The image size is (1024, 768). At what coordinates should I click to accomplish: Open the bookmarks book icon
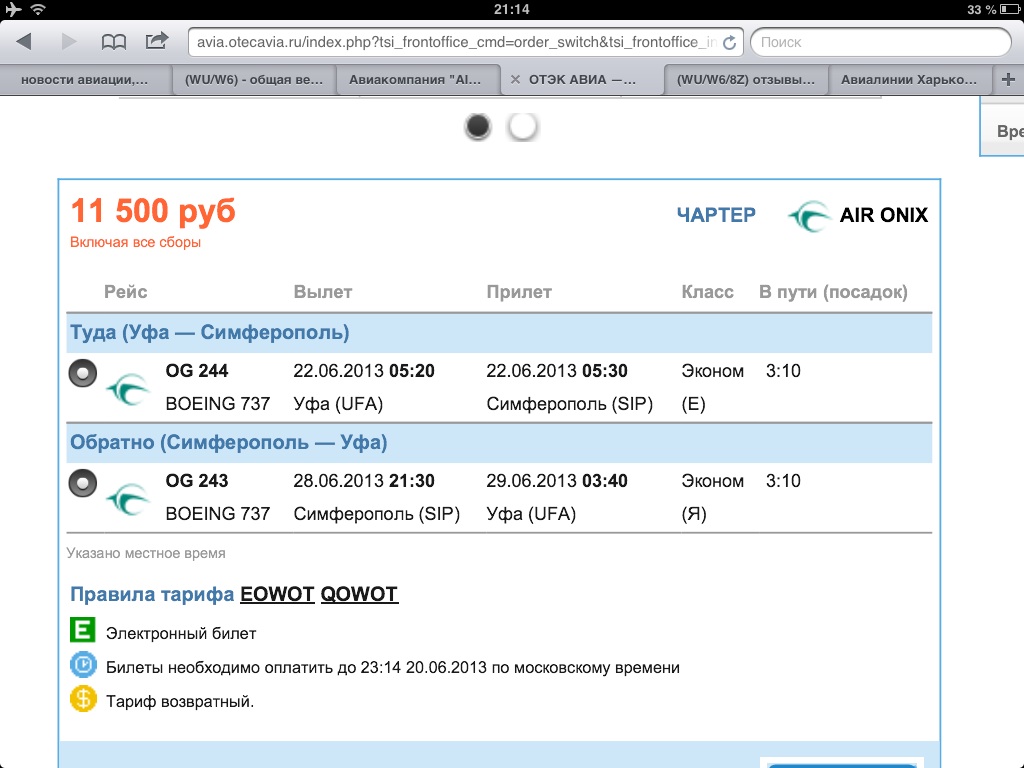tap(114, 42)
